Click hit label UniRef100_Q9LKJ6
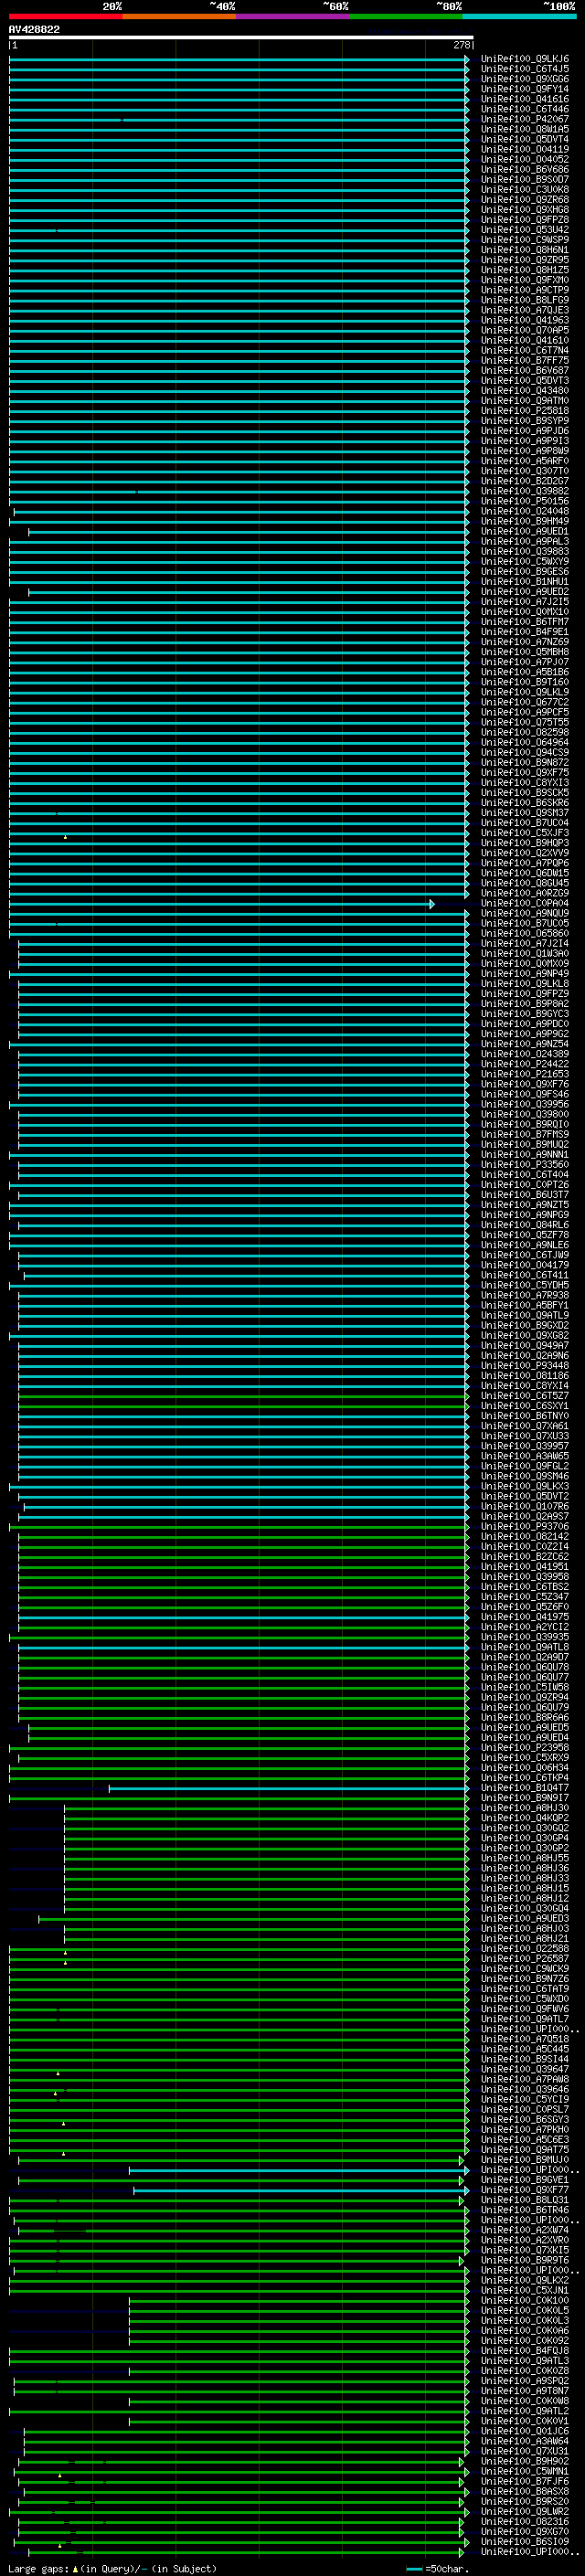 pyautogui.click(x=524, y=59)
